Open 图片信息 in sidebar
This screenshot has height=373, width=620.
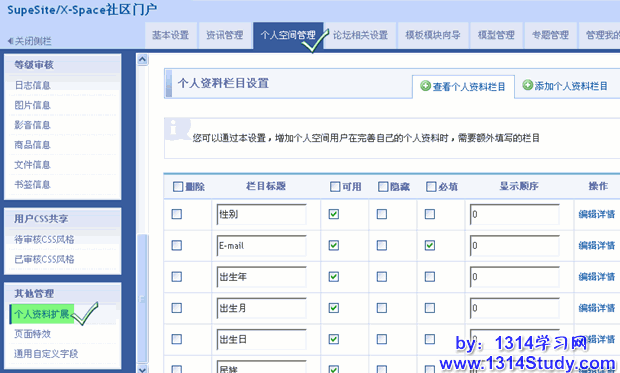pos(32,105)
